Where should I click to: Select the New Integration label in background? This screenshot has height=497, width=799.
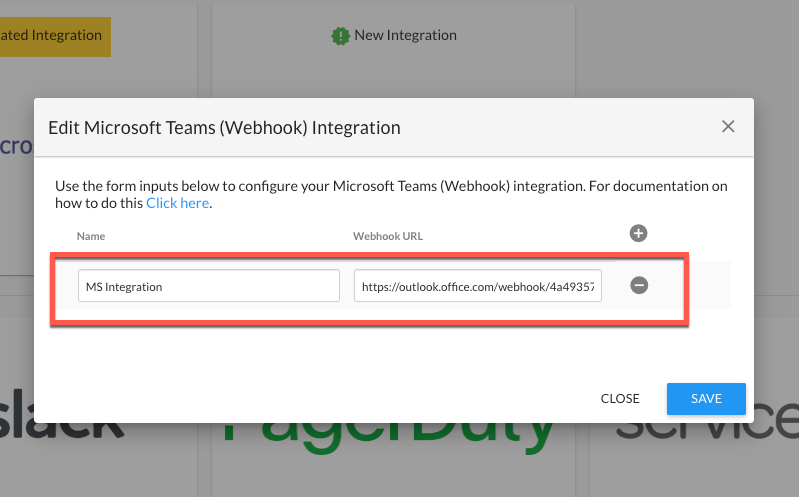(x=405, y=35)
